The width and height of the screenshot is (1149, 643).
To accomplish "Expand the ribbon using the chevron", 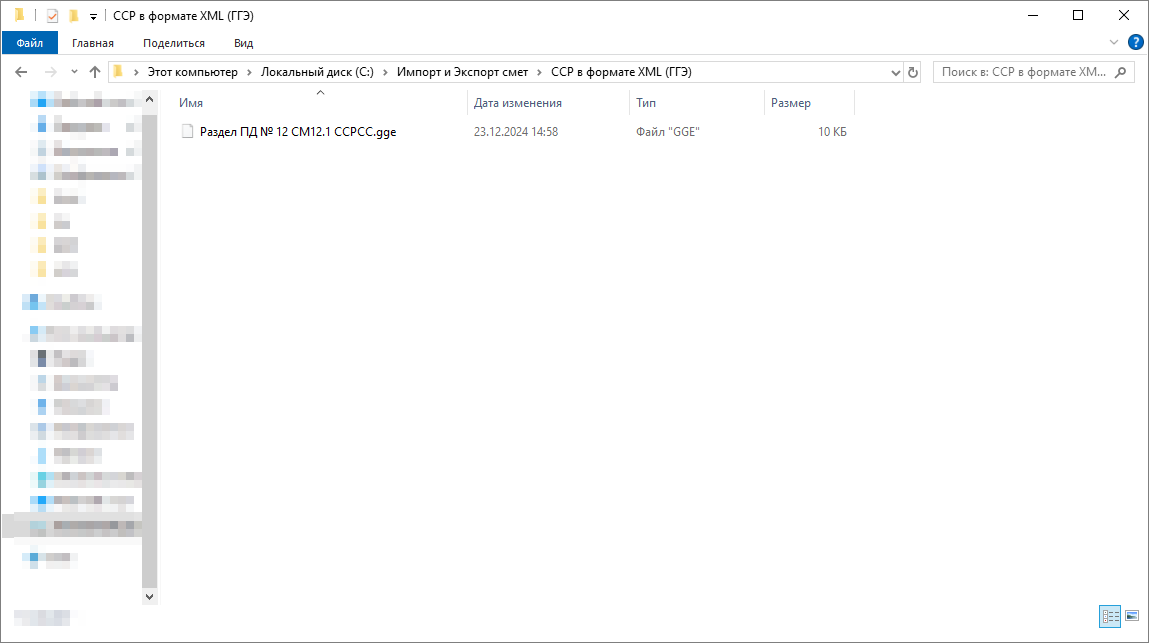I will 1115,42.
